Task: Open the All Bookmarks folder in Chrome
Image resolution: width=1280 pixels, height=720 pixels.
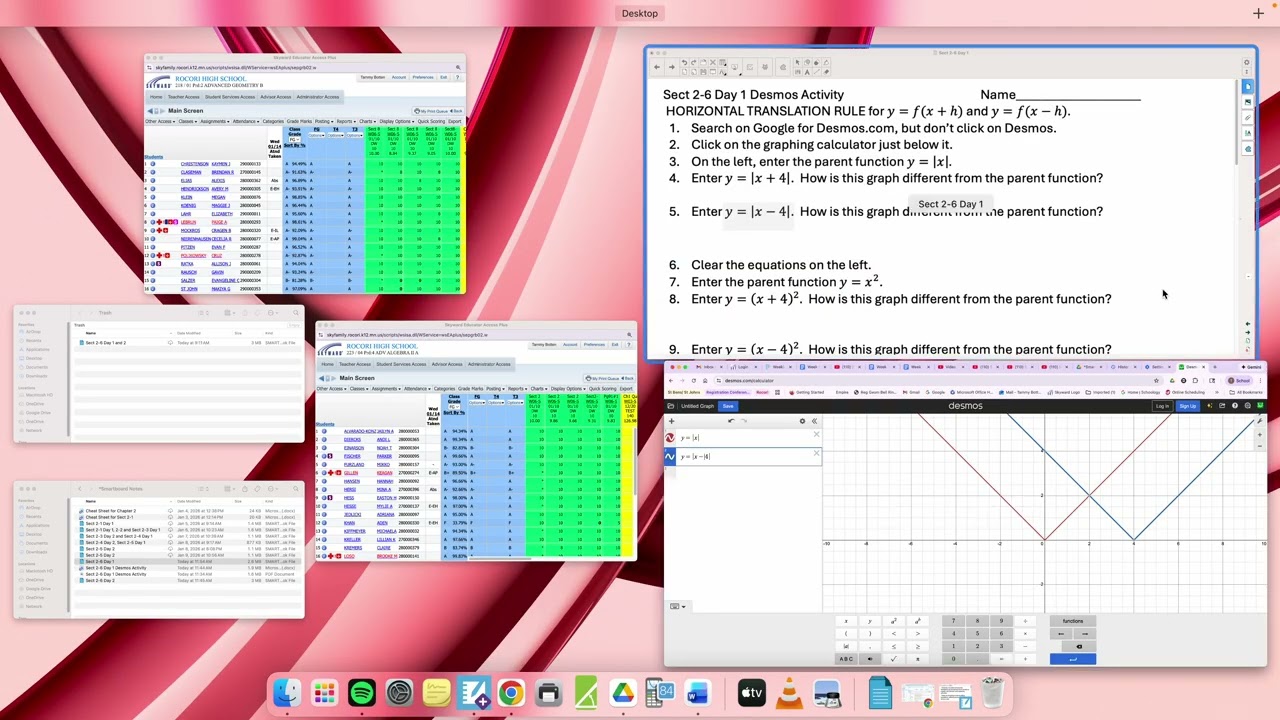Action: pyautogui.click(x=1247, y=392)
